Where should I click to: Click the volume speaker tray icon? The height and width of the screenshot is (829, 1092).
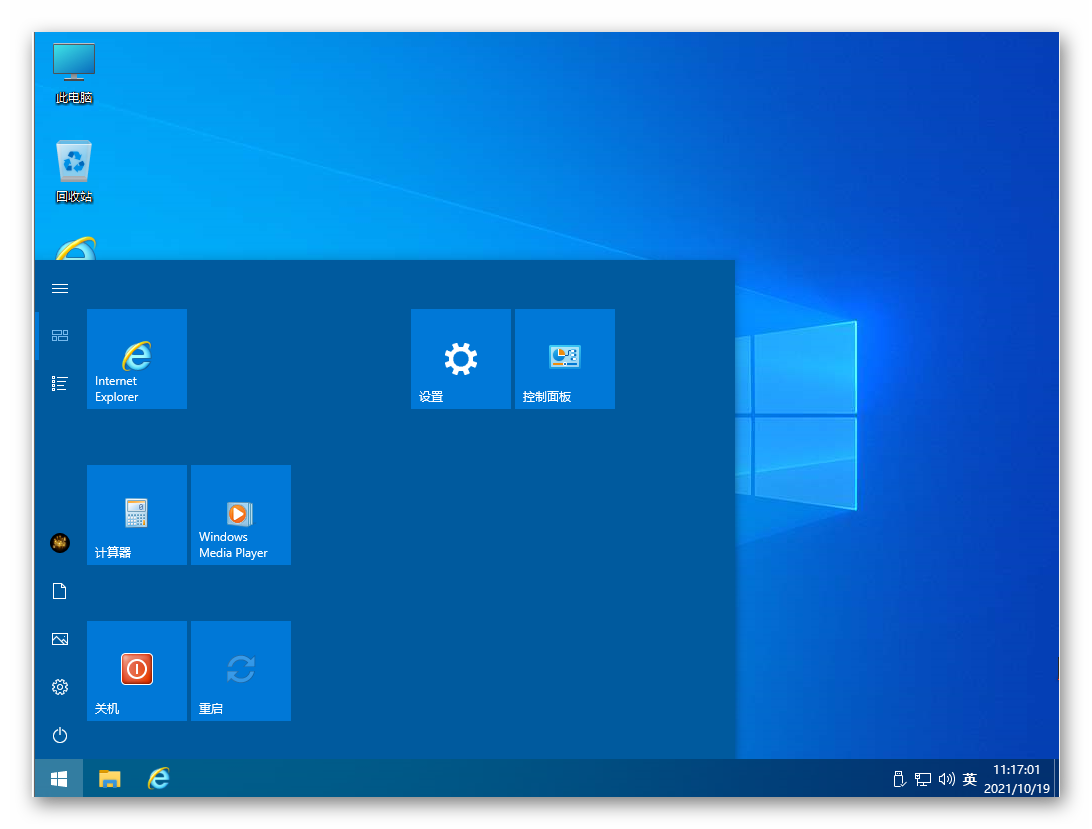(x=946, y=779)
